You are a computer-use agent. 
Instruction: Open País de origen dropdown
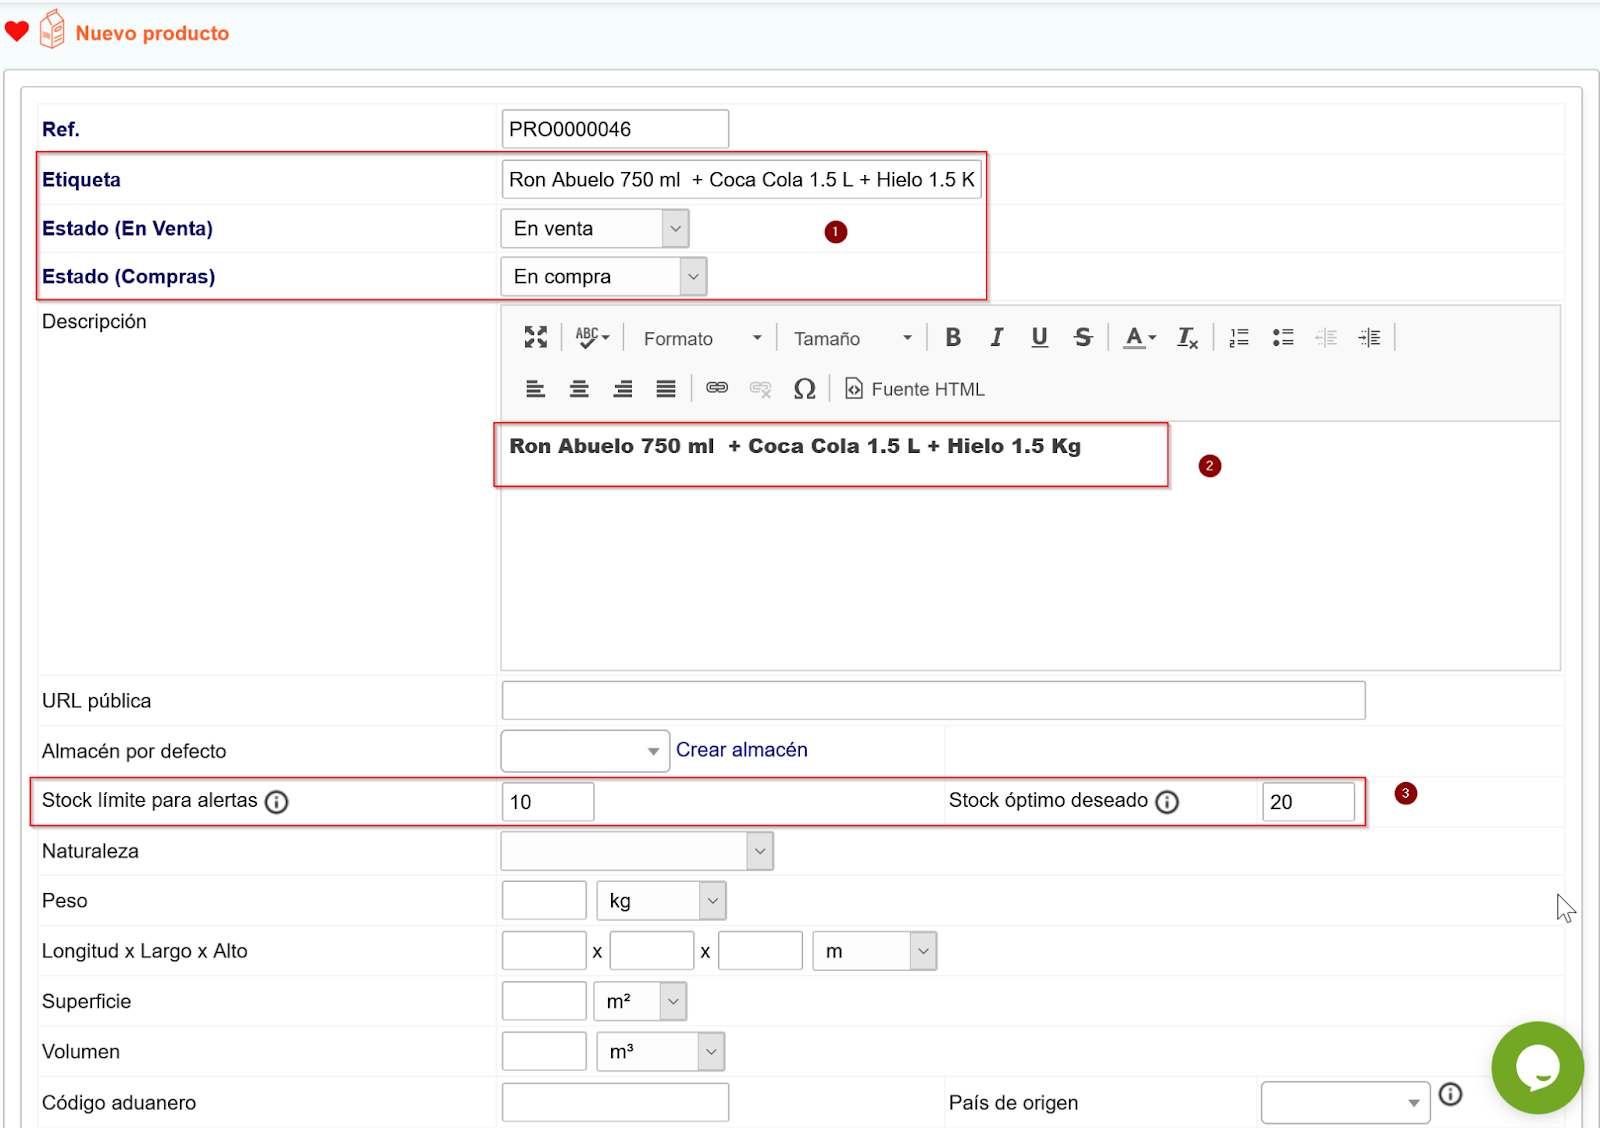pos(1346,1102)
